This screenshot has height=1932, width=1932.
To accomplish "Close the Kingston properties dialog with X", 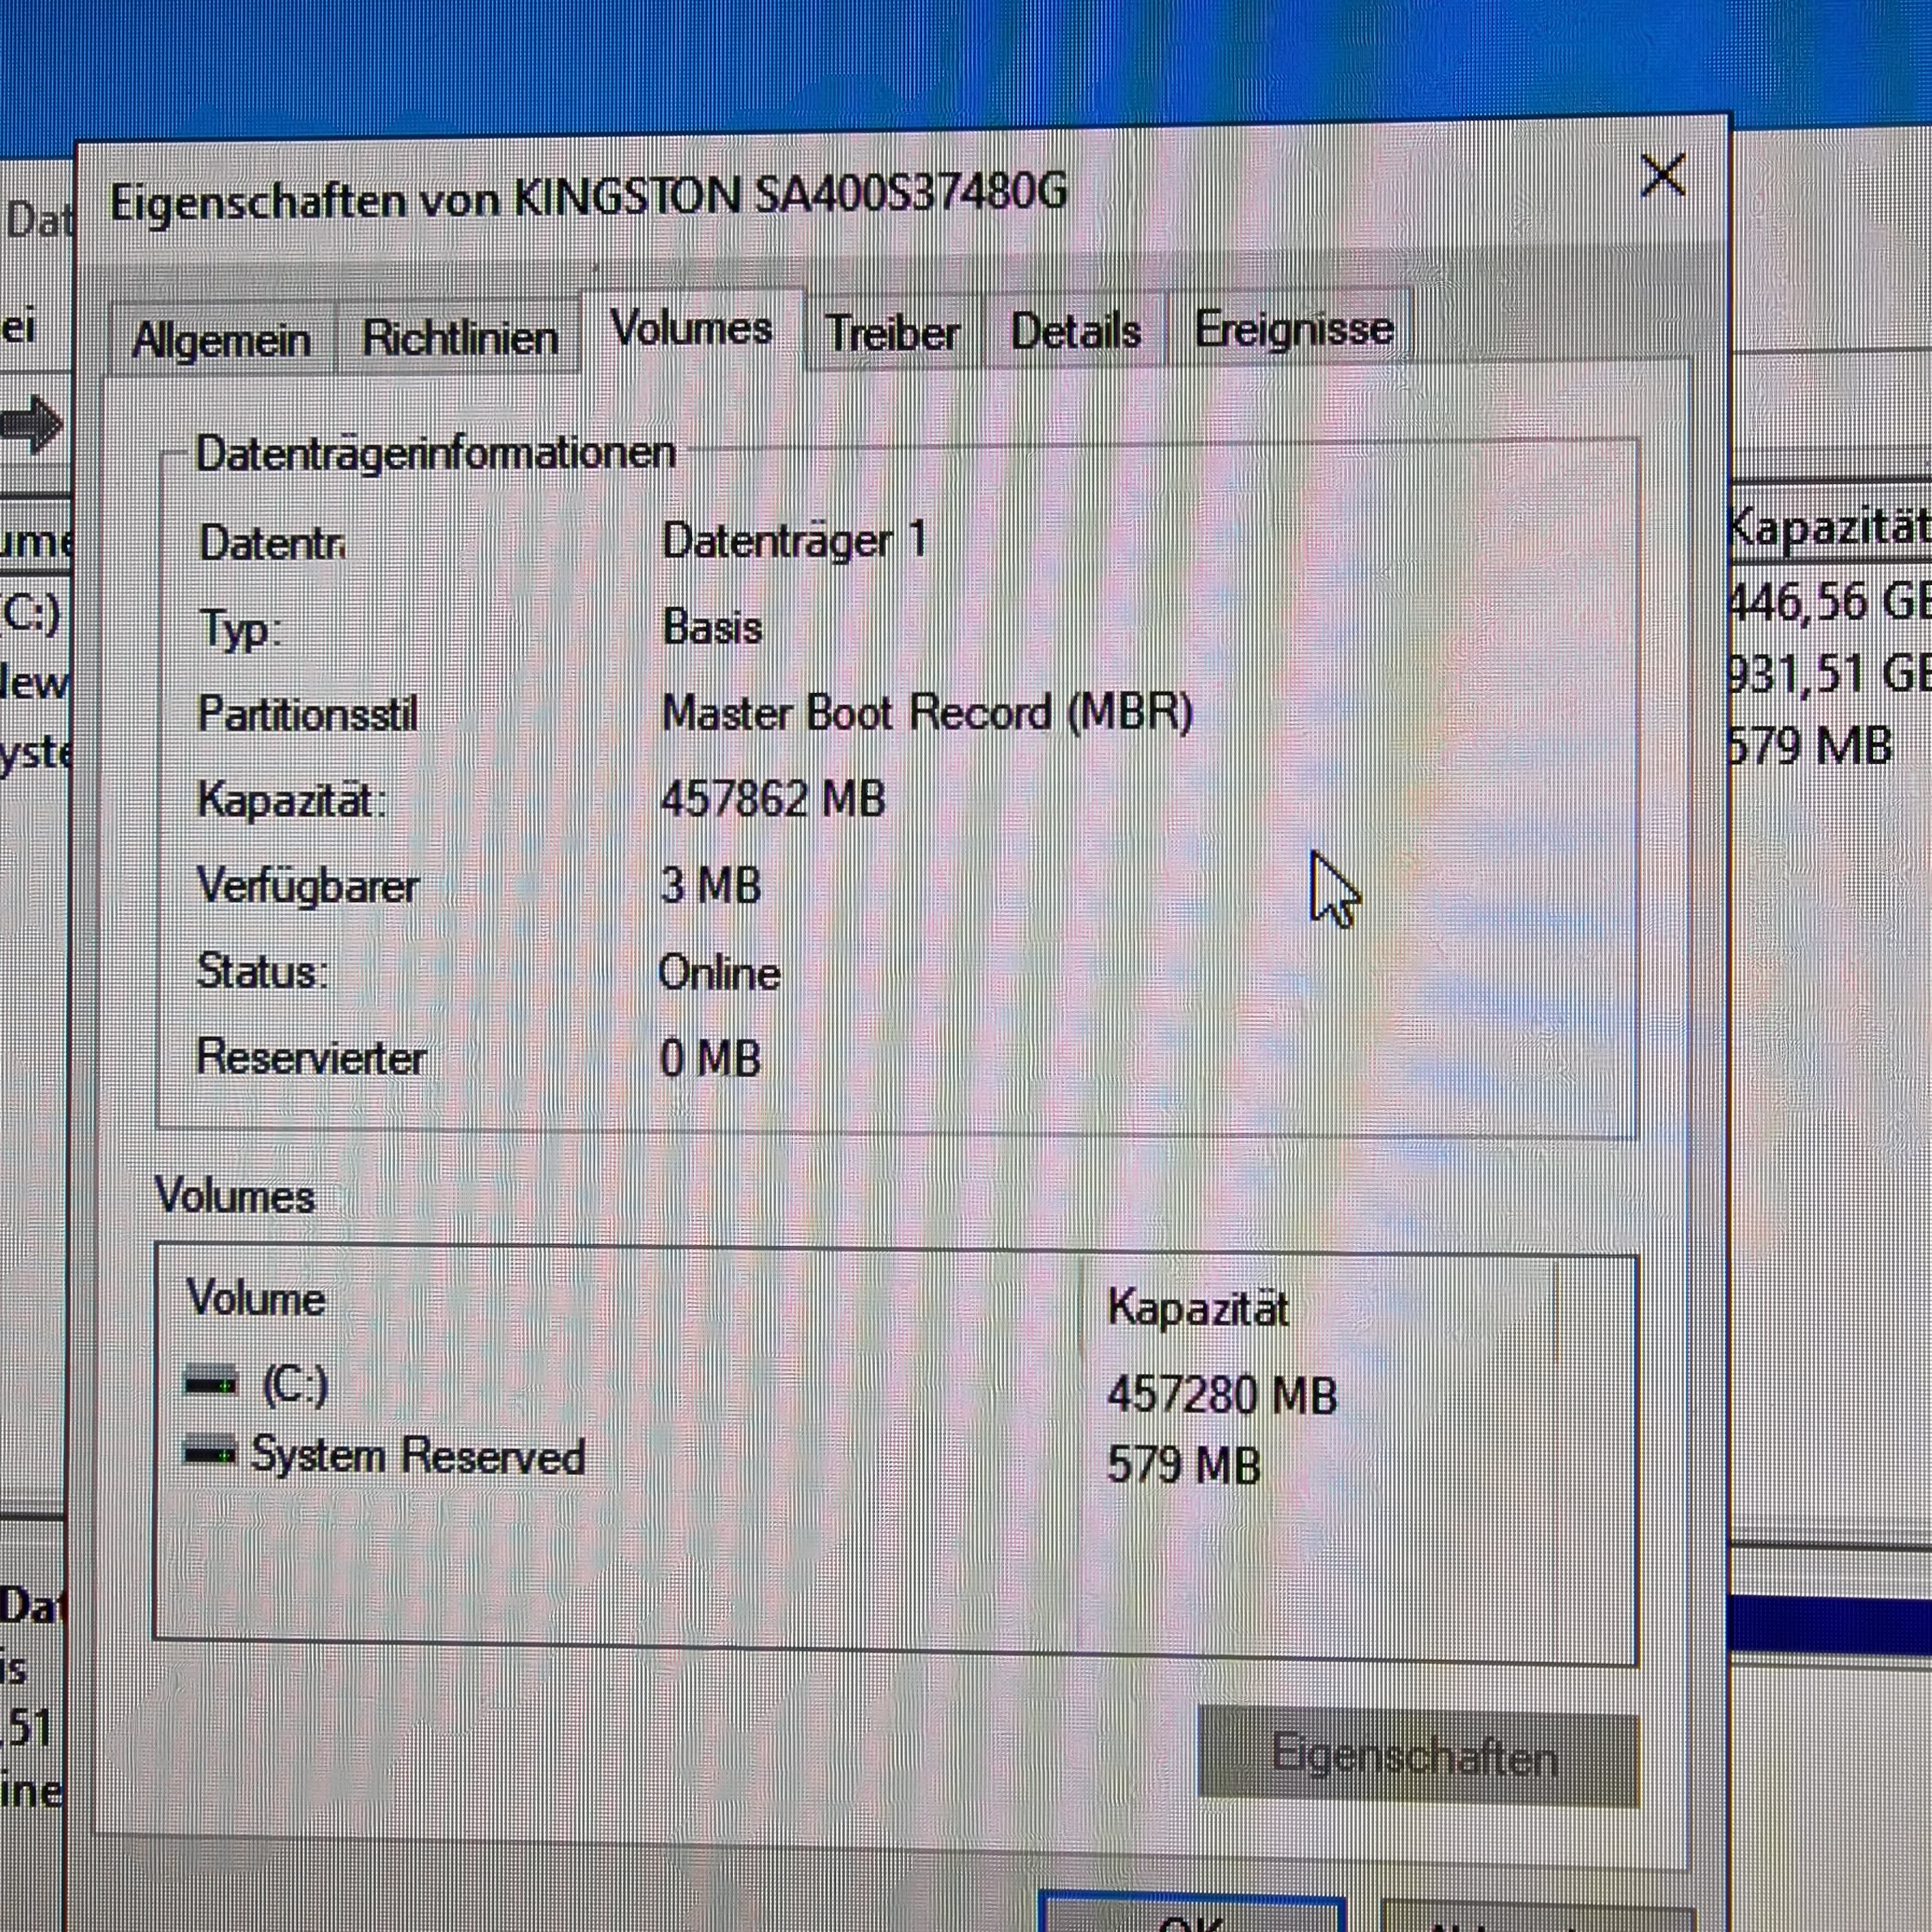I will tap(1663, 176).
